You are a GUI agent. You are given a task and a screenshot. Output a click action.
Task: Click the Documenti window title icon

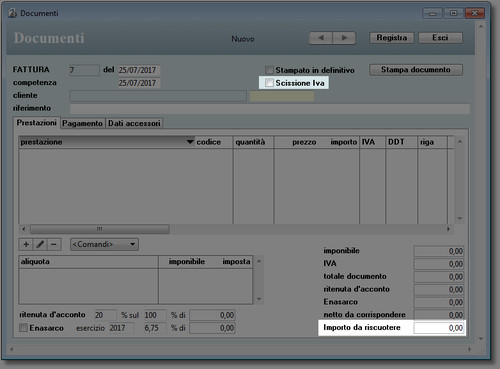[13, 13]
